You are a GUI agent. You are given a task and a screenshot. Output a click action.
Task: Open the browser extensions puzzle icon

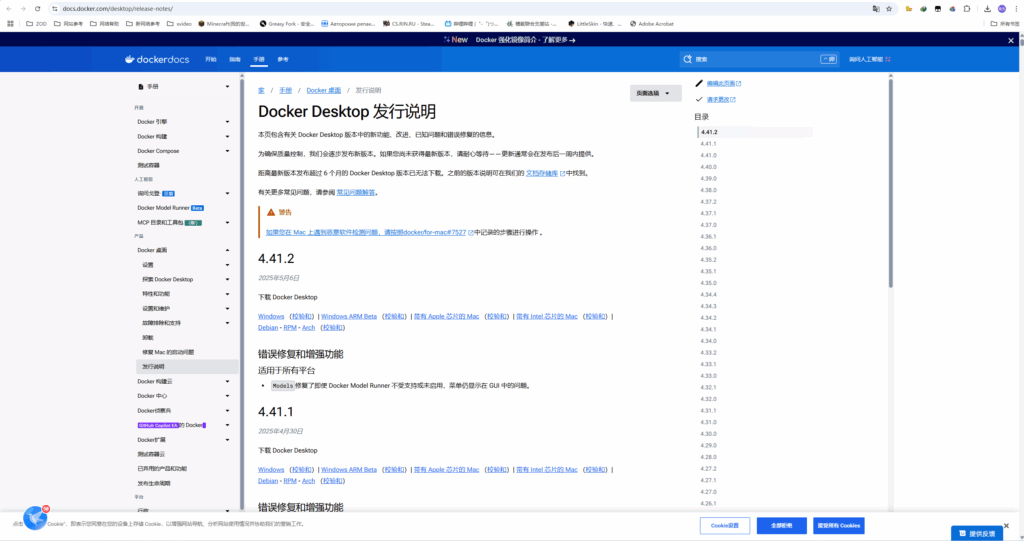[967, 8]
